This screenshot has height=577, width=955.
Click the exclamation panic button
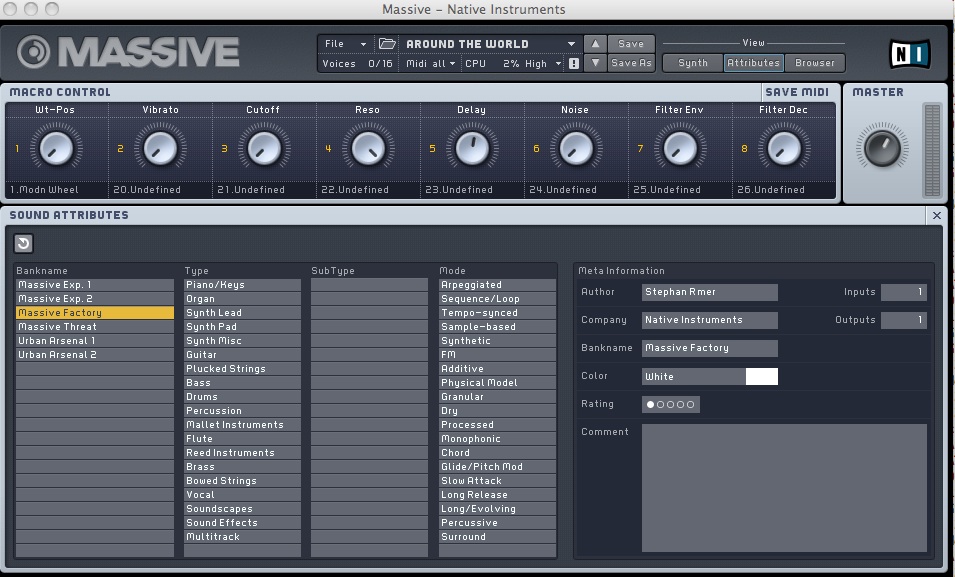pos(574,63)
